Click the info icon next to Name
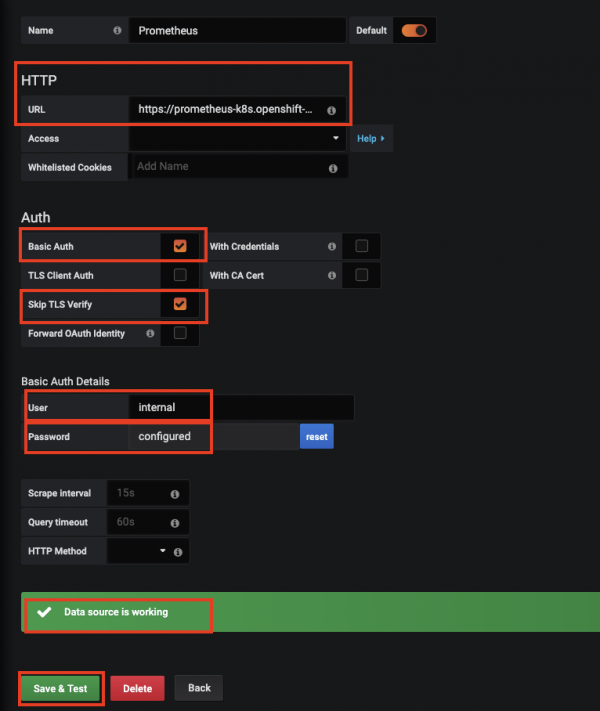The width and height of the screenshot is (600, 711). [x=118, y=31]
